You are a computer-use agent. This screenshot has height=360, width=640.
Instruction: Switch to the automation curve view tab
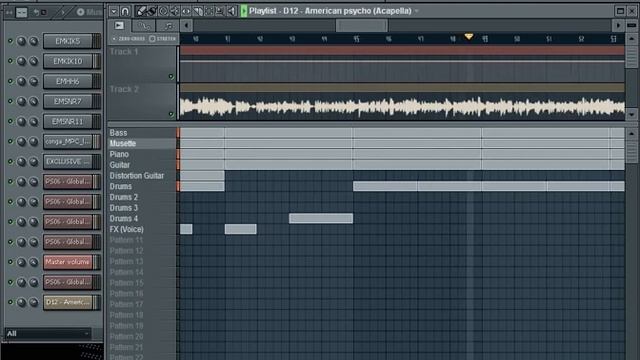tap(144, 26)
